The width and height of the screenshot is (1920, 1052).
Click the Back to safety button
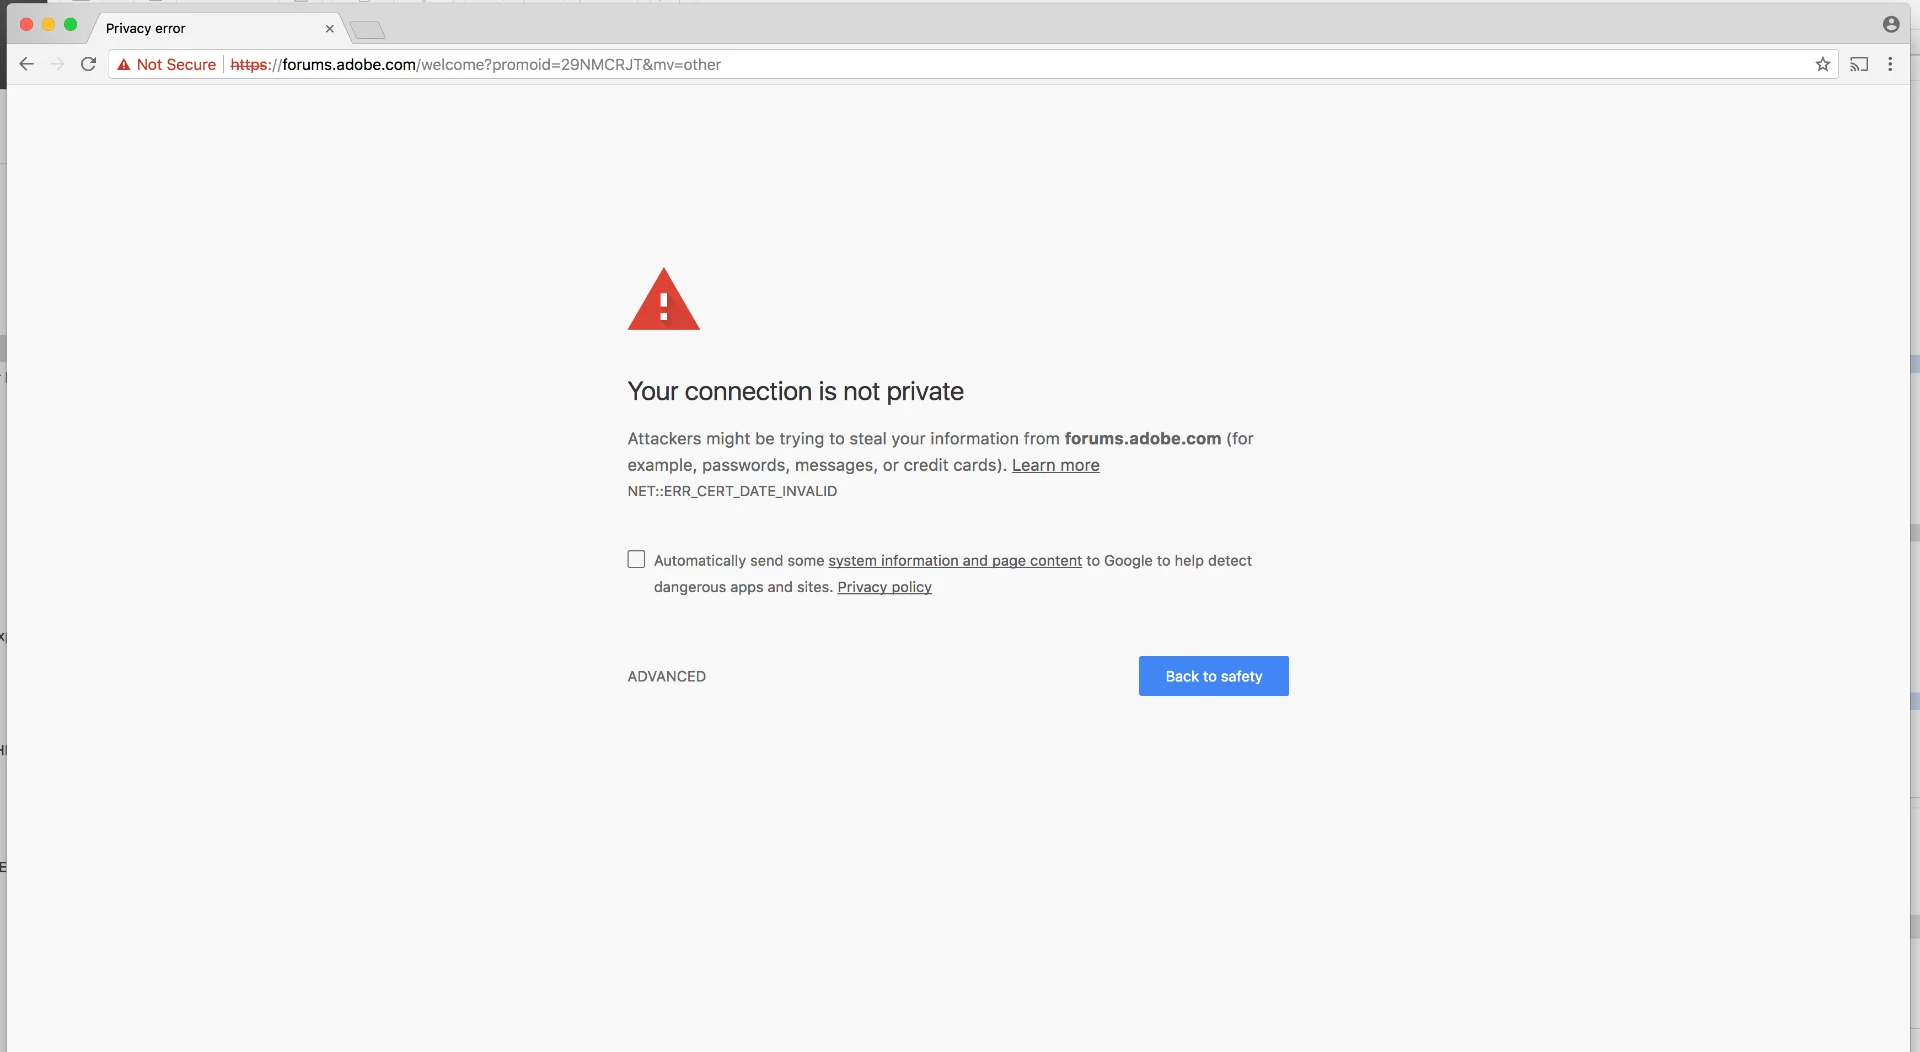pos(1213,676)
